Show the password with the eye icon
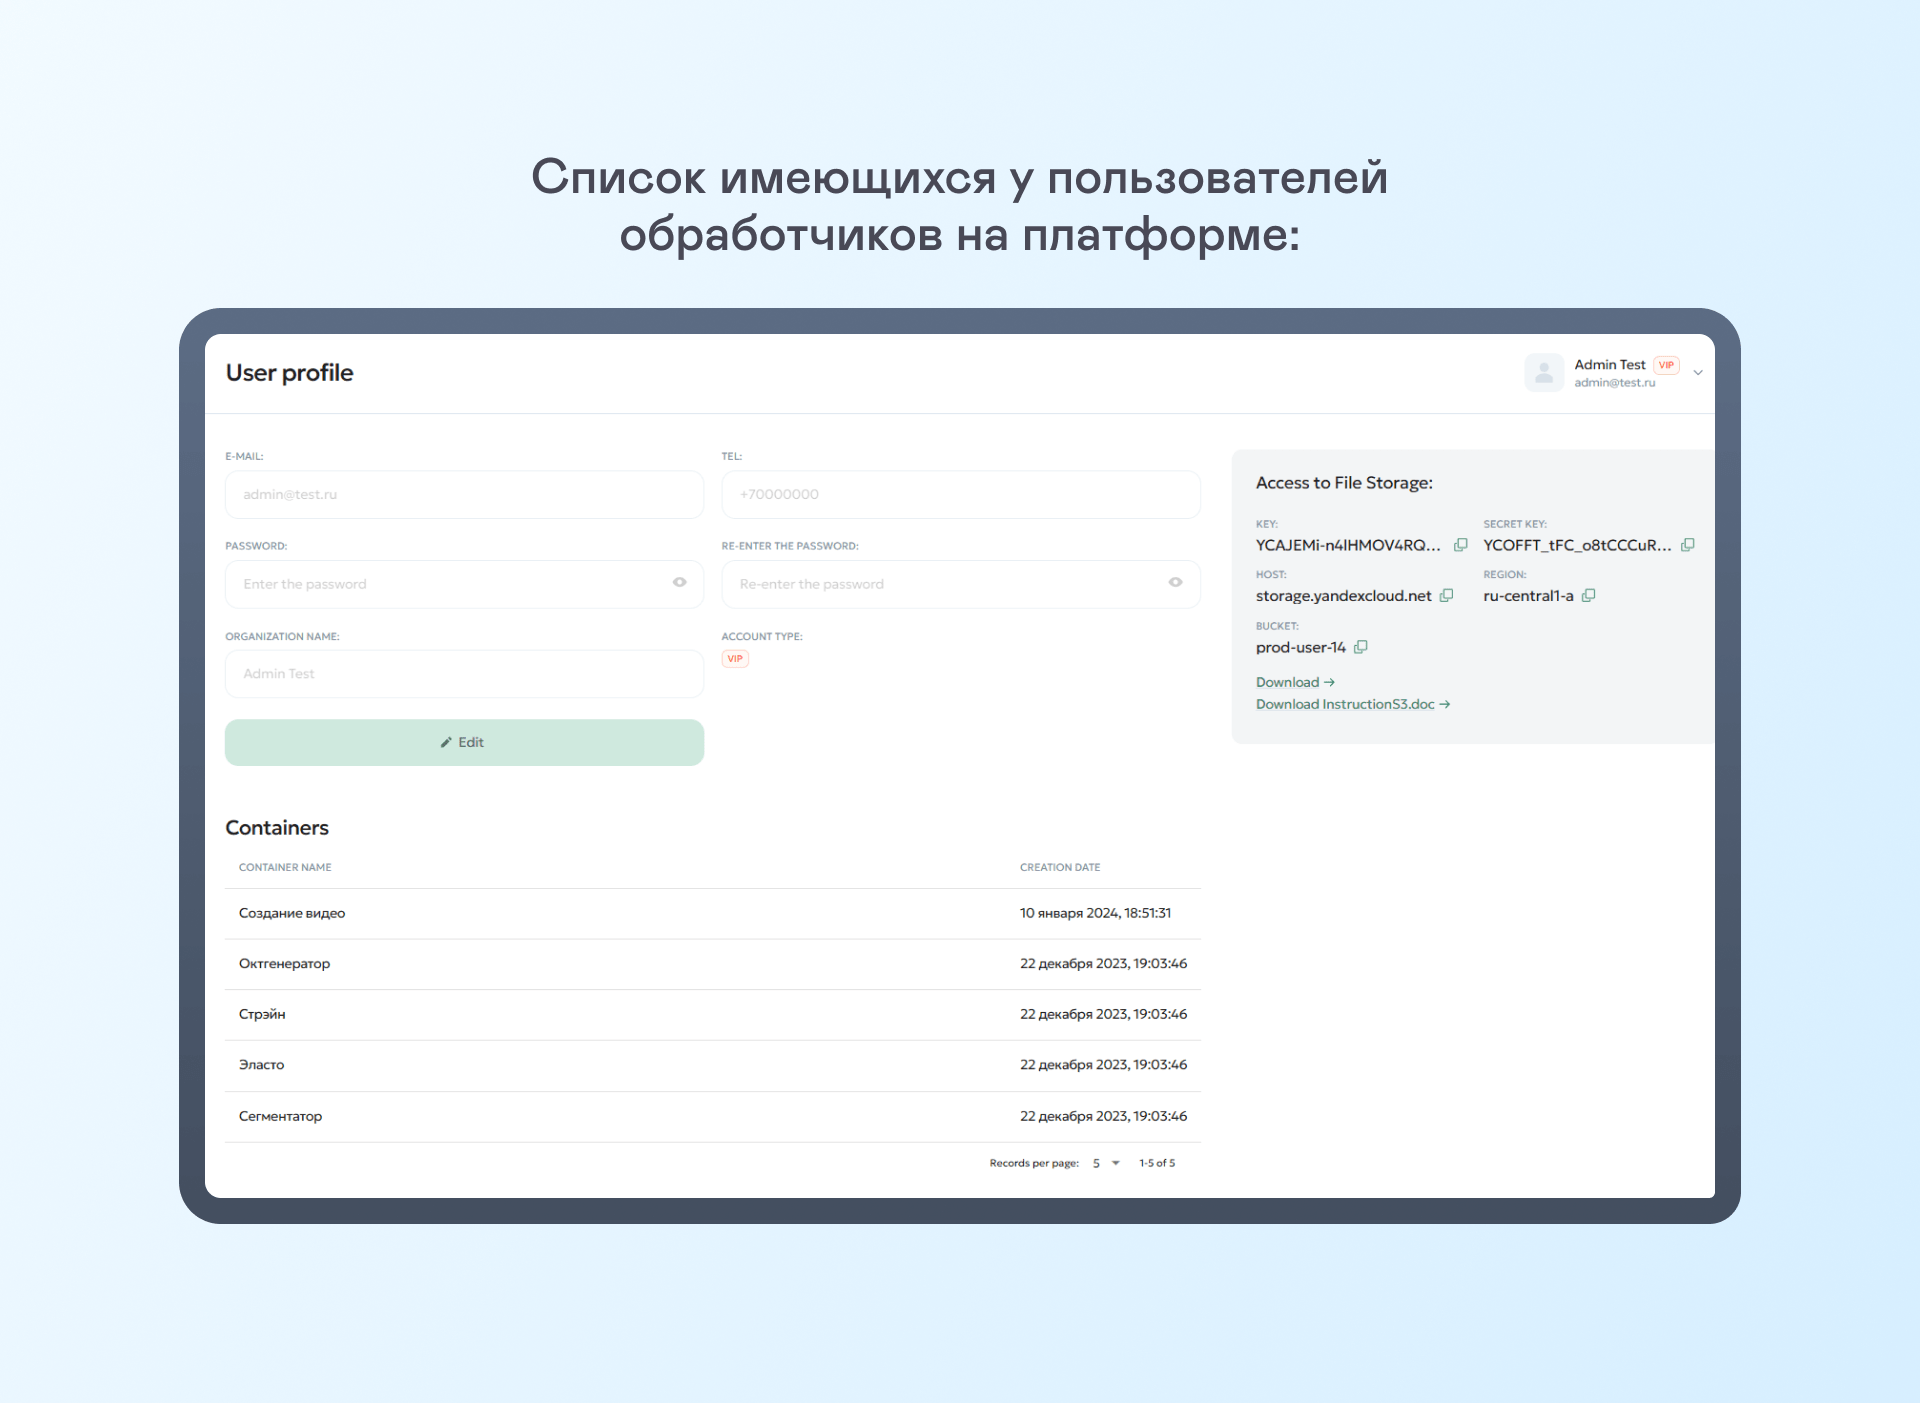This screenshot has height=1403, width=1920. coord(680,583)
